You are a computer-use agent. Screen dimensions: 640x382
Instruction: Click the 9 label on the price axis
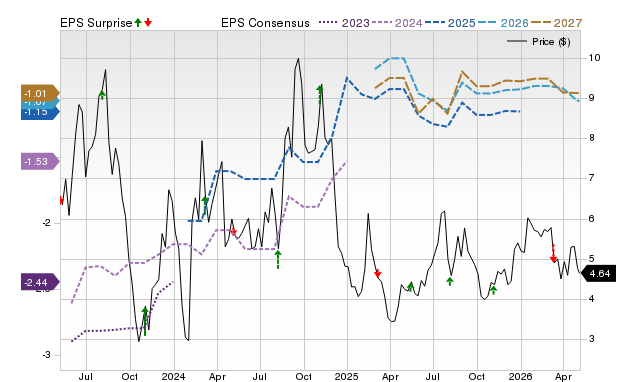point(592,98)
